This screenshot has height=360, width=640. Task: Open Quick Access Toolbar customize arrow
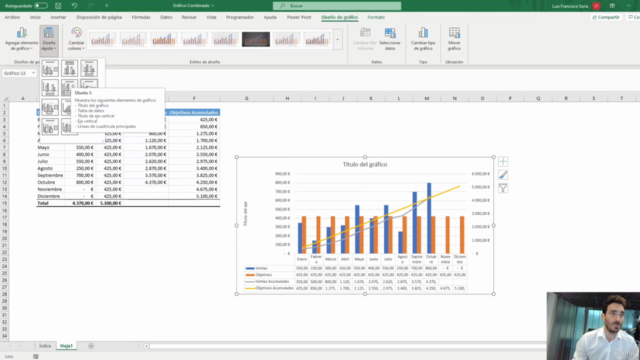click(x=107, y=6)
